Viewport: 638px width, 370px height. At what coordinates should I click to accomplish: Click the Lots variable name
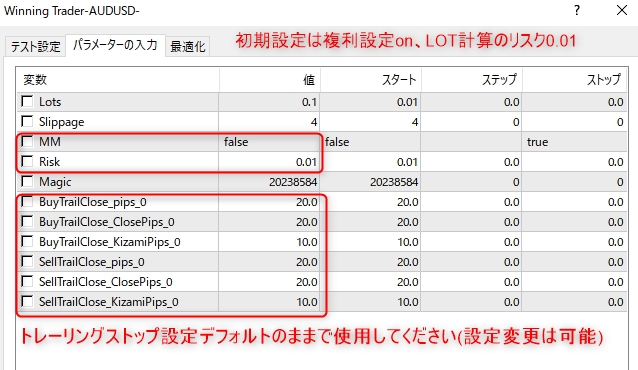point(50,102)
